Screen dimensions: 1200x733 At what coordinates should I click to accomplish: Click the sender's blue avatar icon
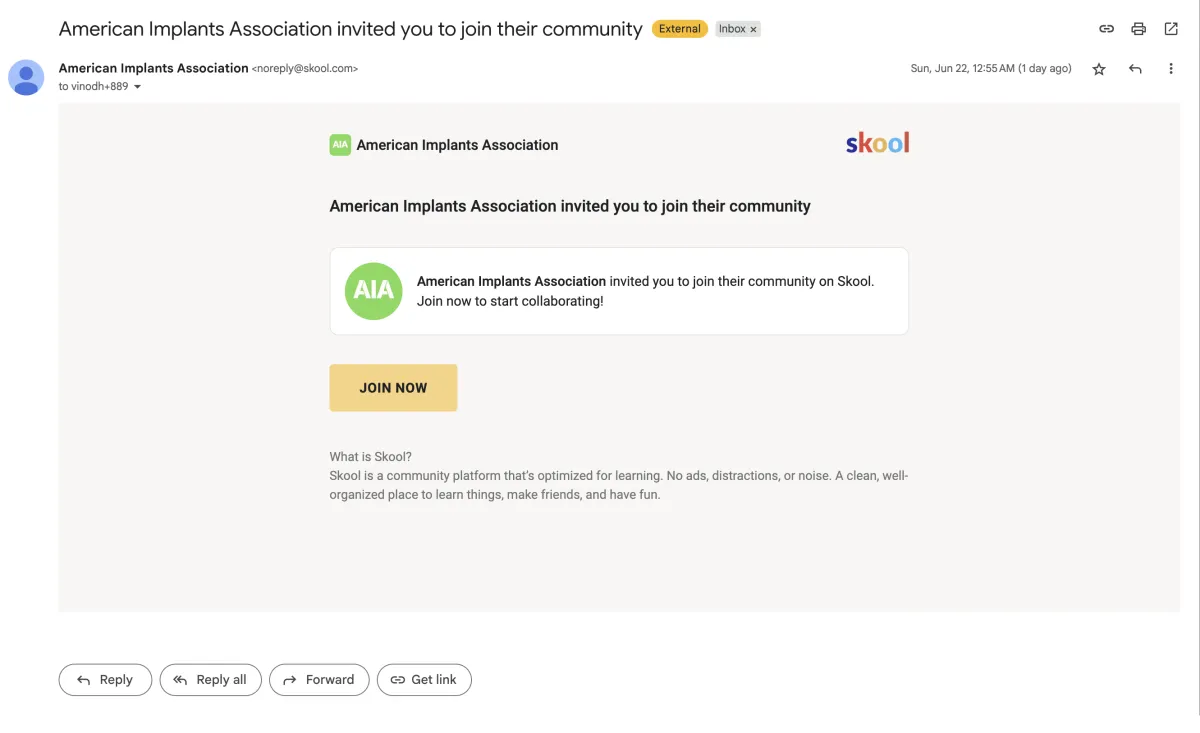26,77
